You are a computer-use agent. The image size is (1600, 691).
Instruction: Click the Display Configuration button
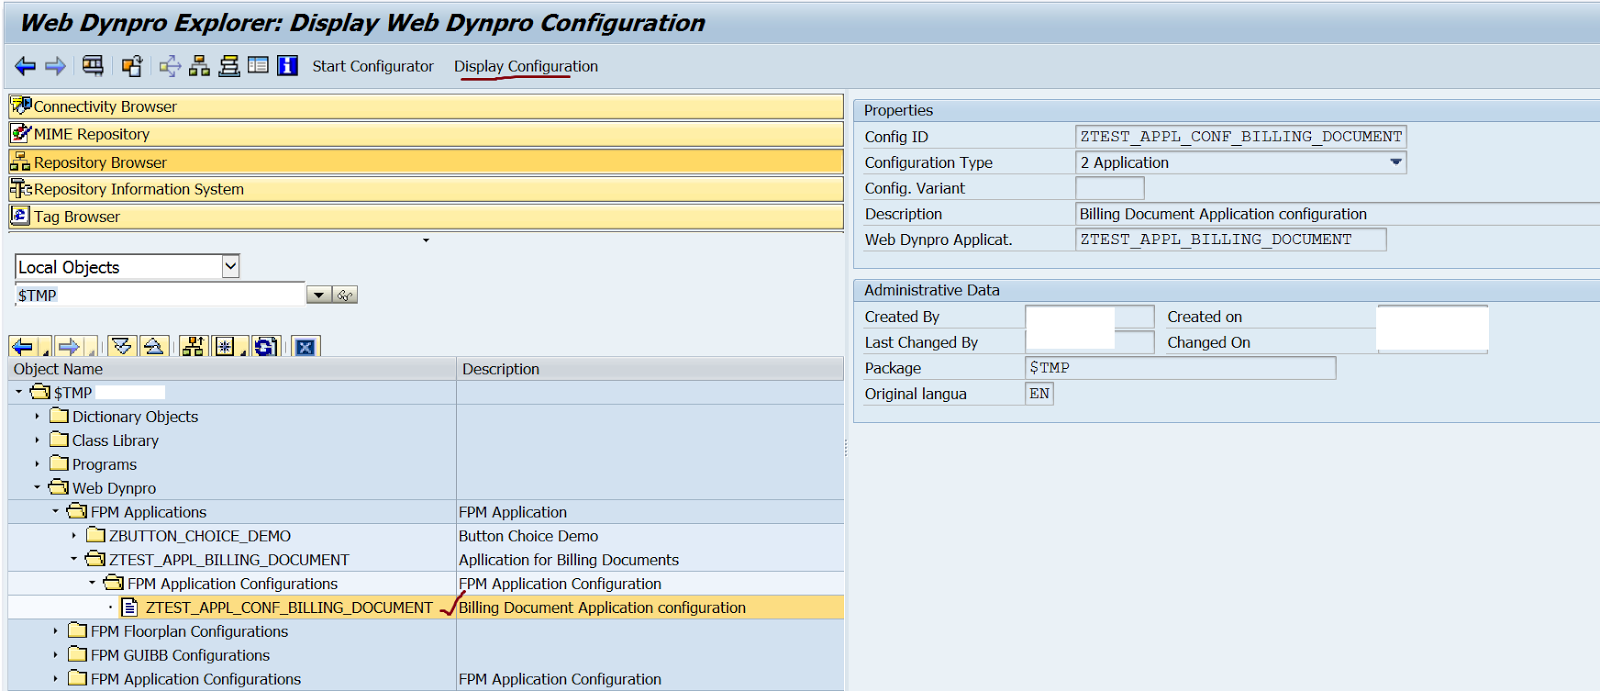526,66
